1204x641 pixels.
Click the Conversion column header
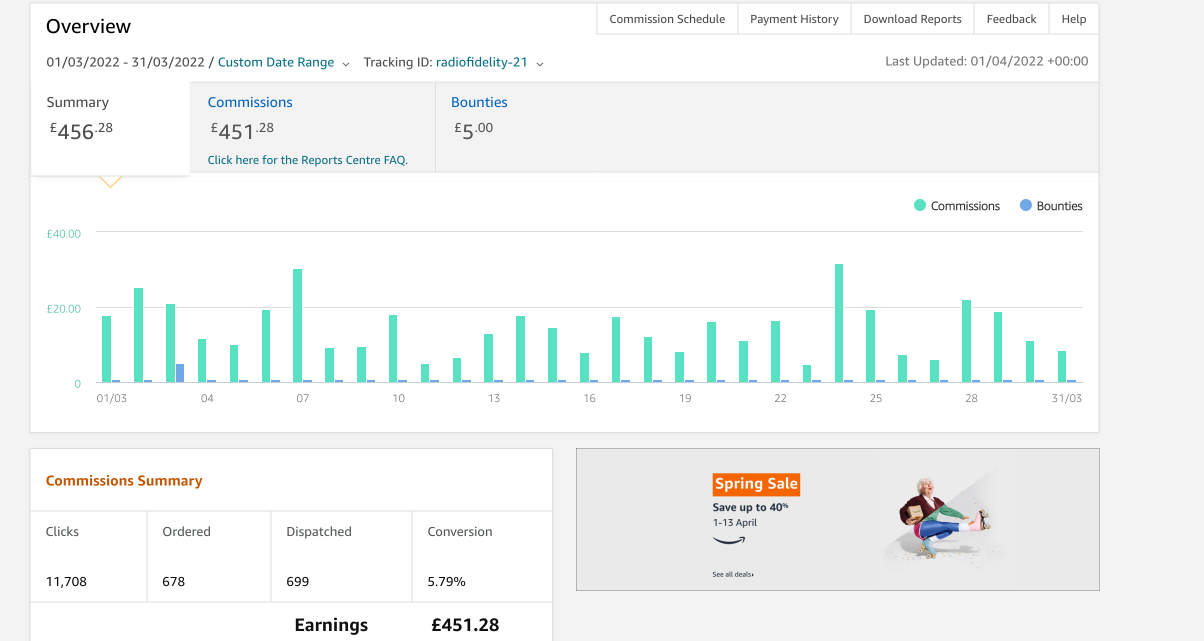pyautogui.click(x=460, y=532)
